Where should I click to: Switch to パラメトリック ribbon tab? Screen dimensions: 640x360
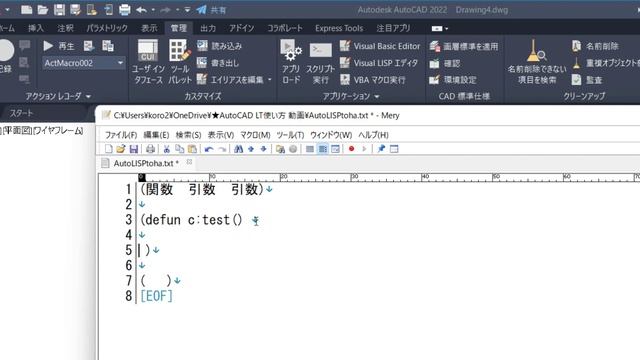pos(107,28)
